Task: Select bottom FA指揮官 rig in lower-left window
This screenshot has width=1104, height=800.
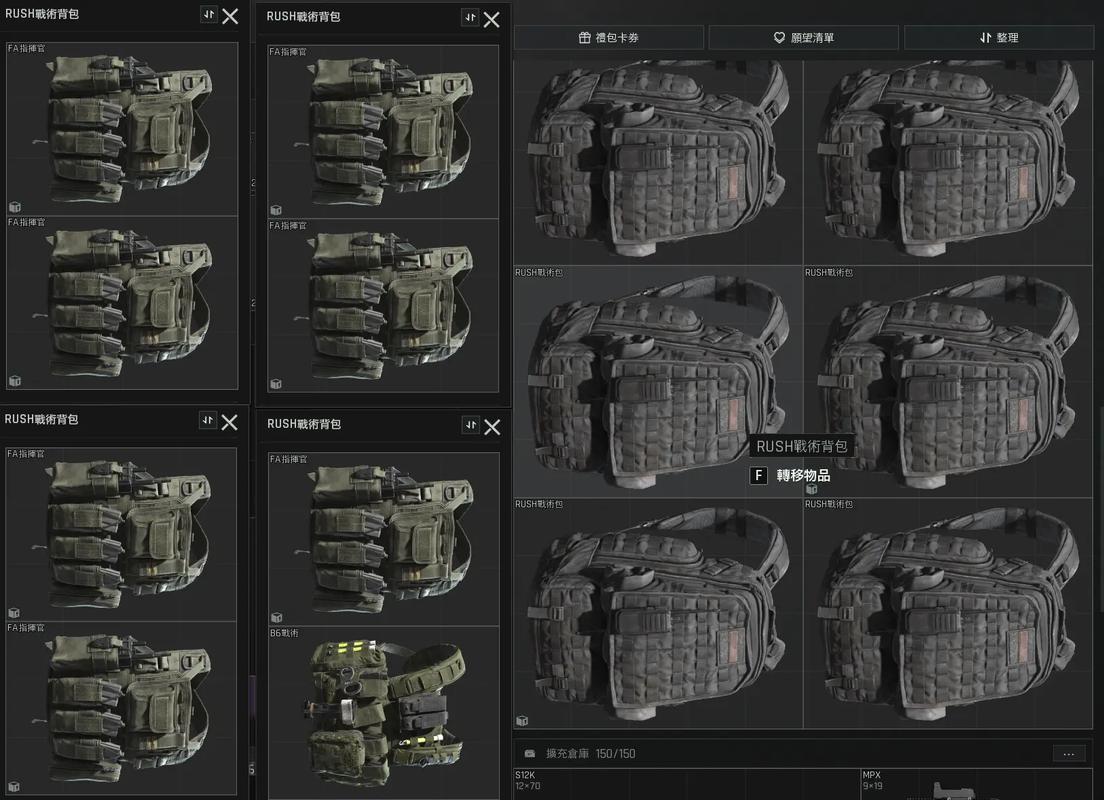Action: point(121,708)
